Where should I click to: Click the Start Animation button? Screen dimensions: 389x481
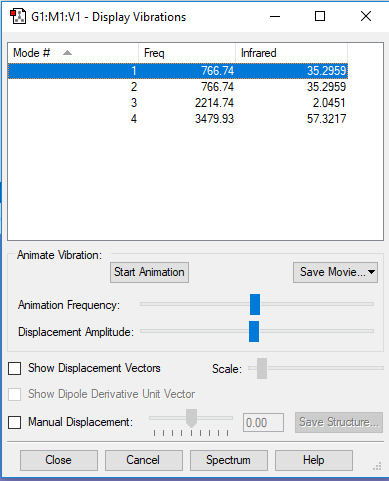coord(149,272)
